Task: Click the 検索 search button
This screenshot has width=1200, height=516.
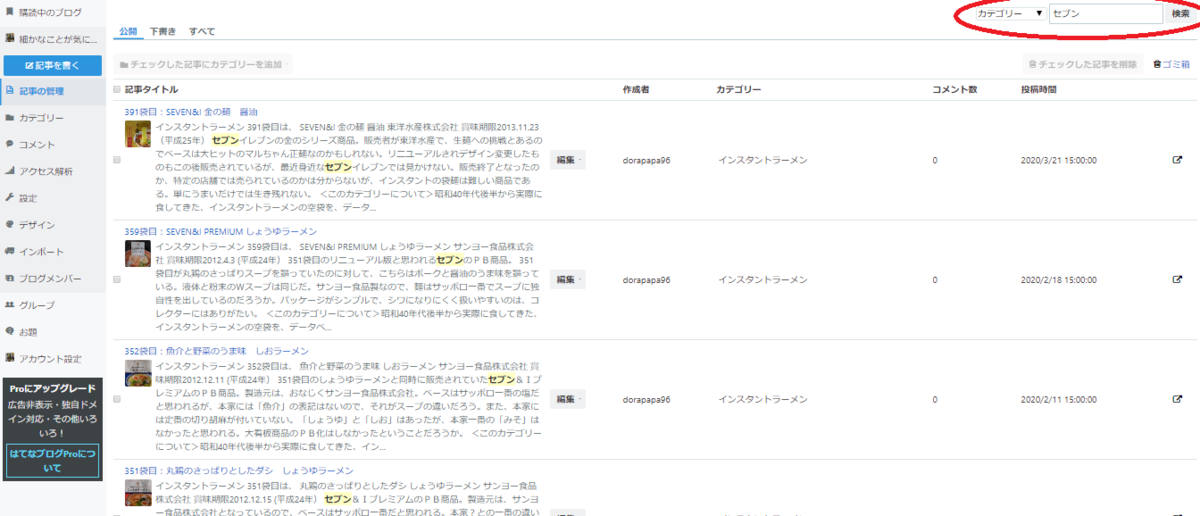Action: 1180,14
